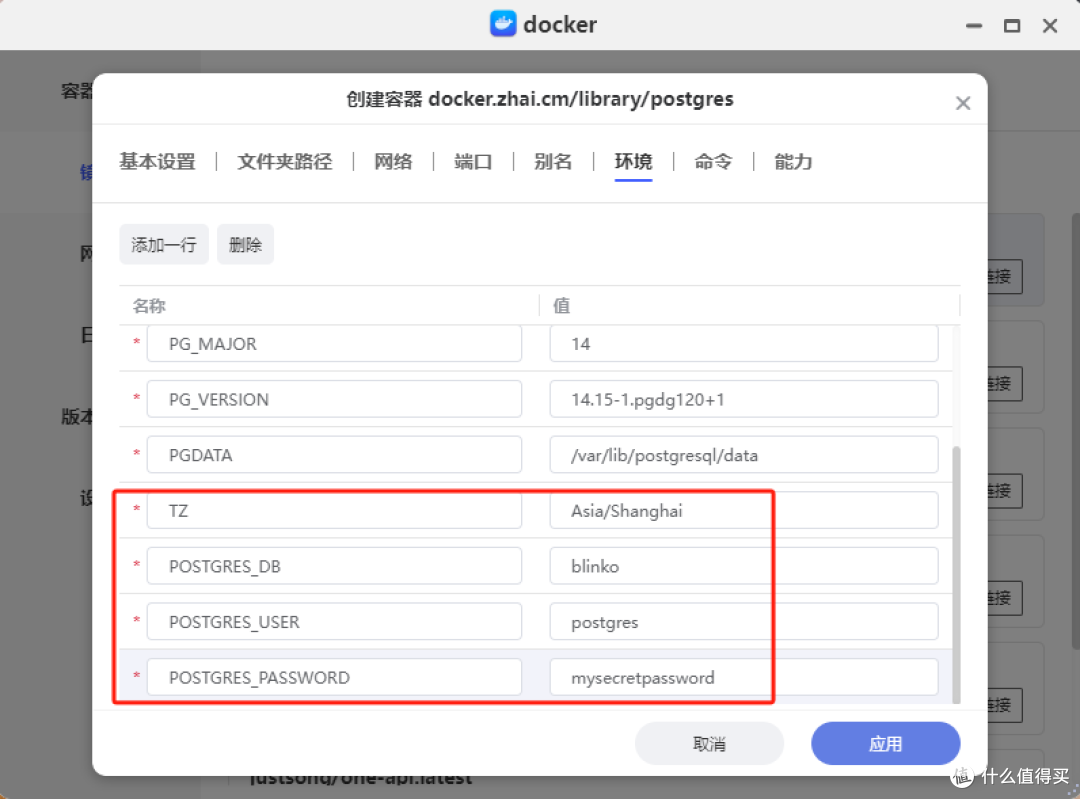Image resolution: width=1080 pixels, height=799 pixels.
Task: Click the environment list vertical scrollbar
Action: coord(956,575)
